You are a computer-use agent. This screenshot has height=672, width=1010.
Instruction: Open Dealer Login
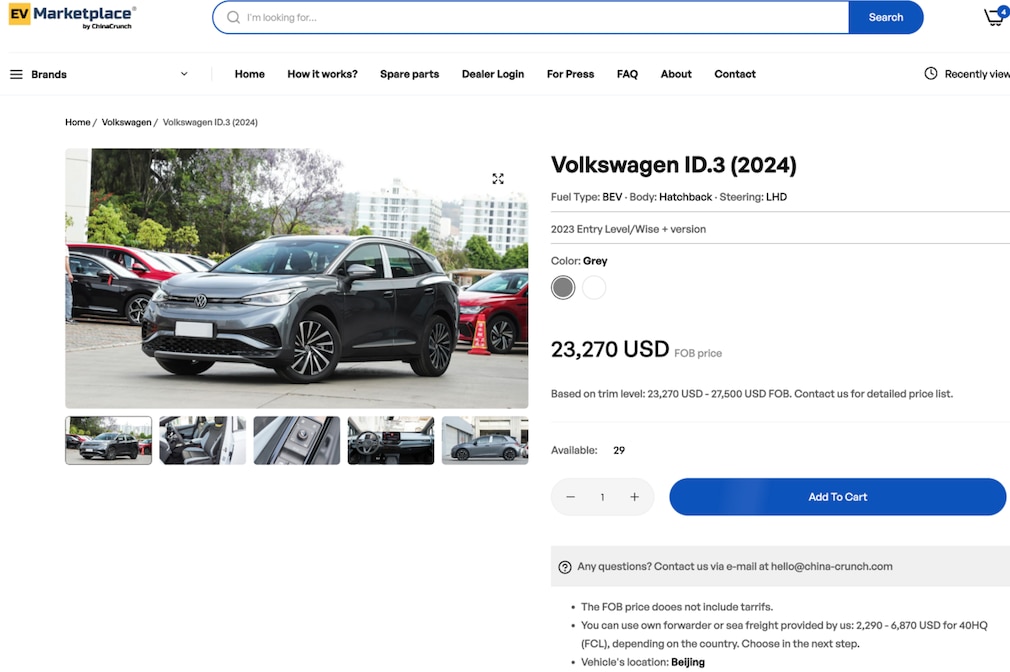point(493,74)
